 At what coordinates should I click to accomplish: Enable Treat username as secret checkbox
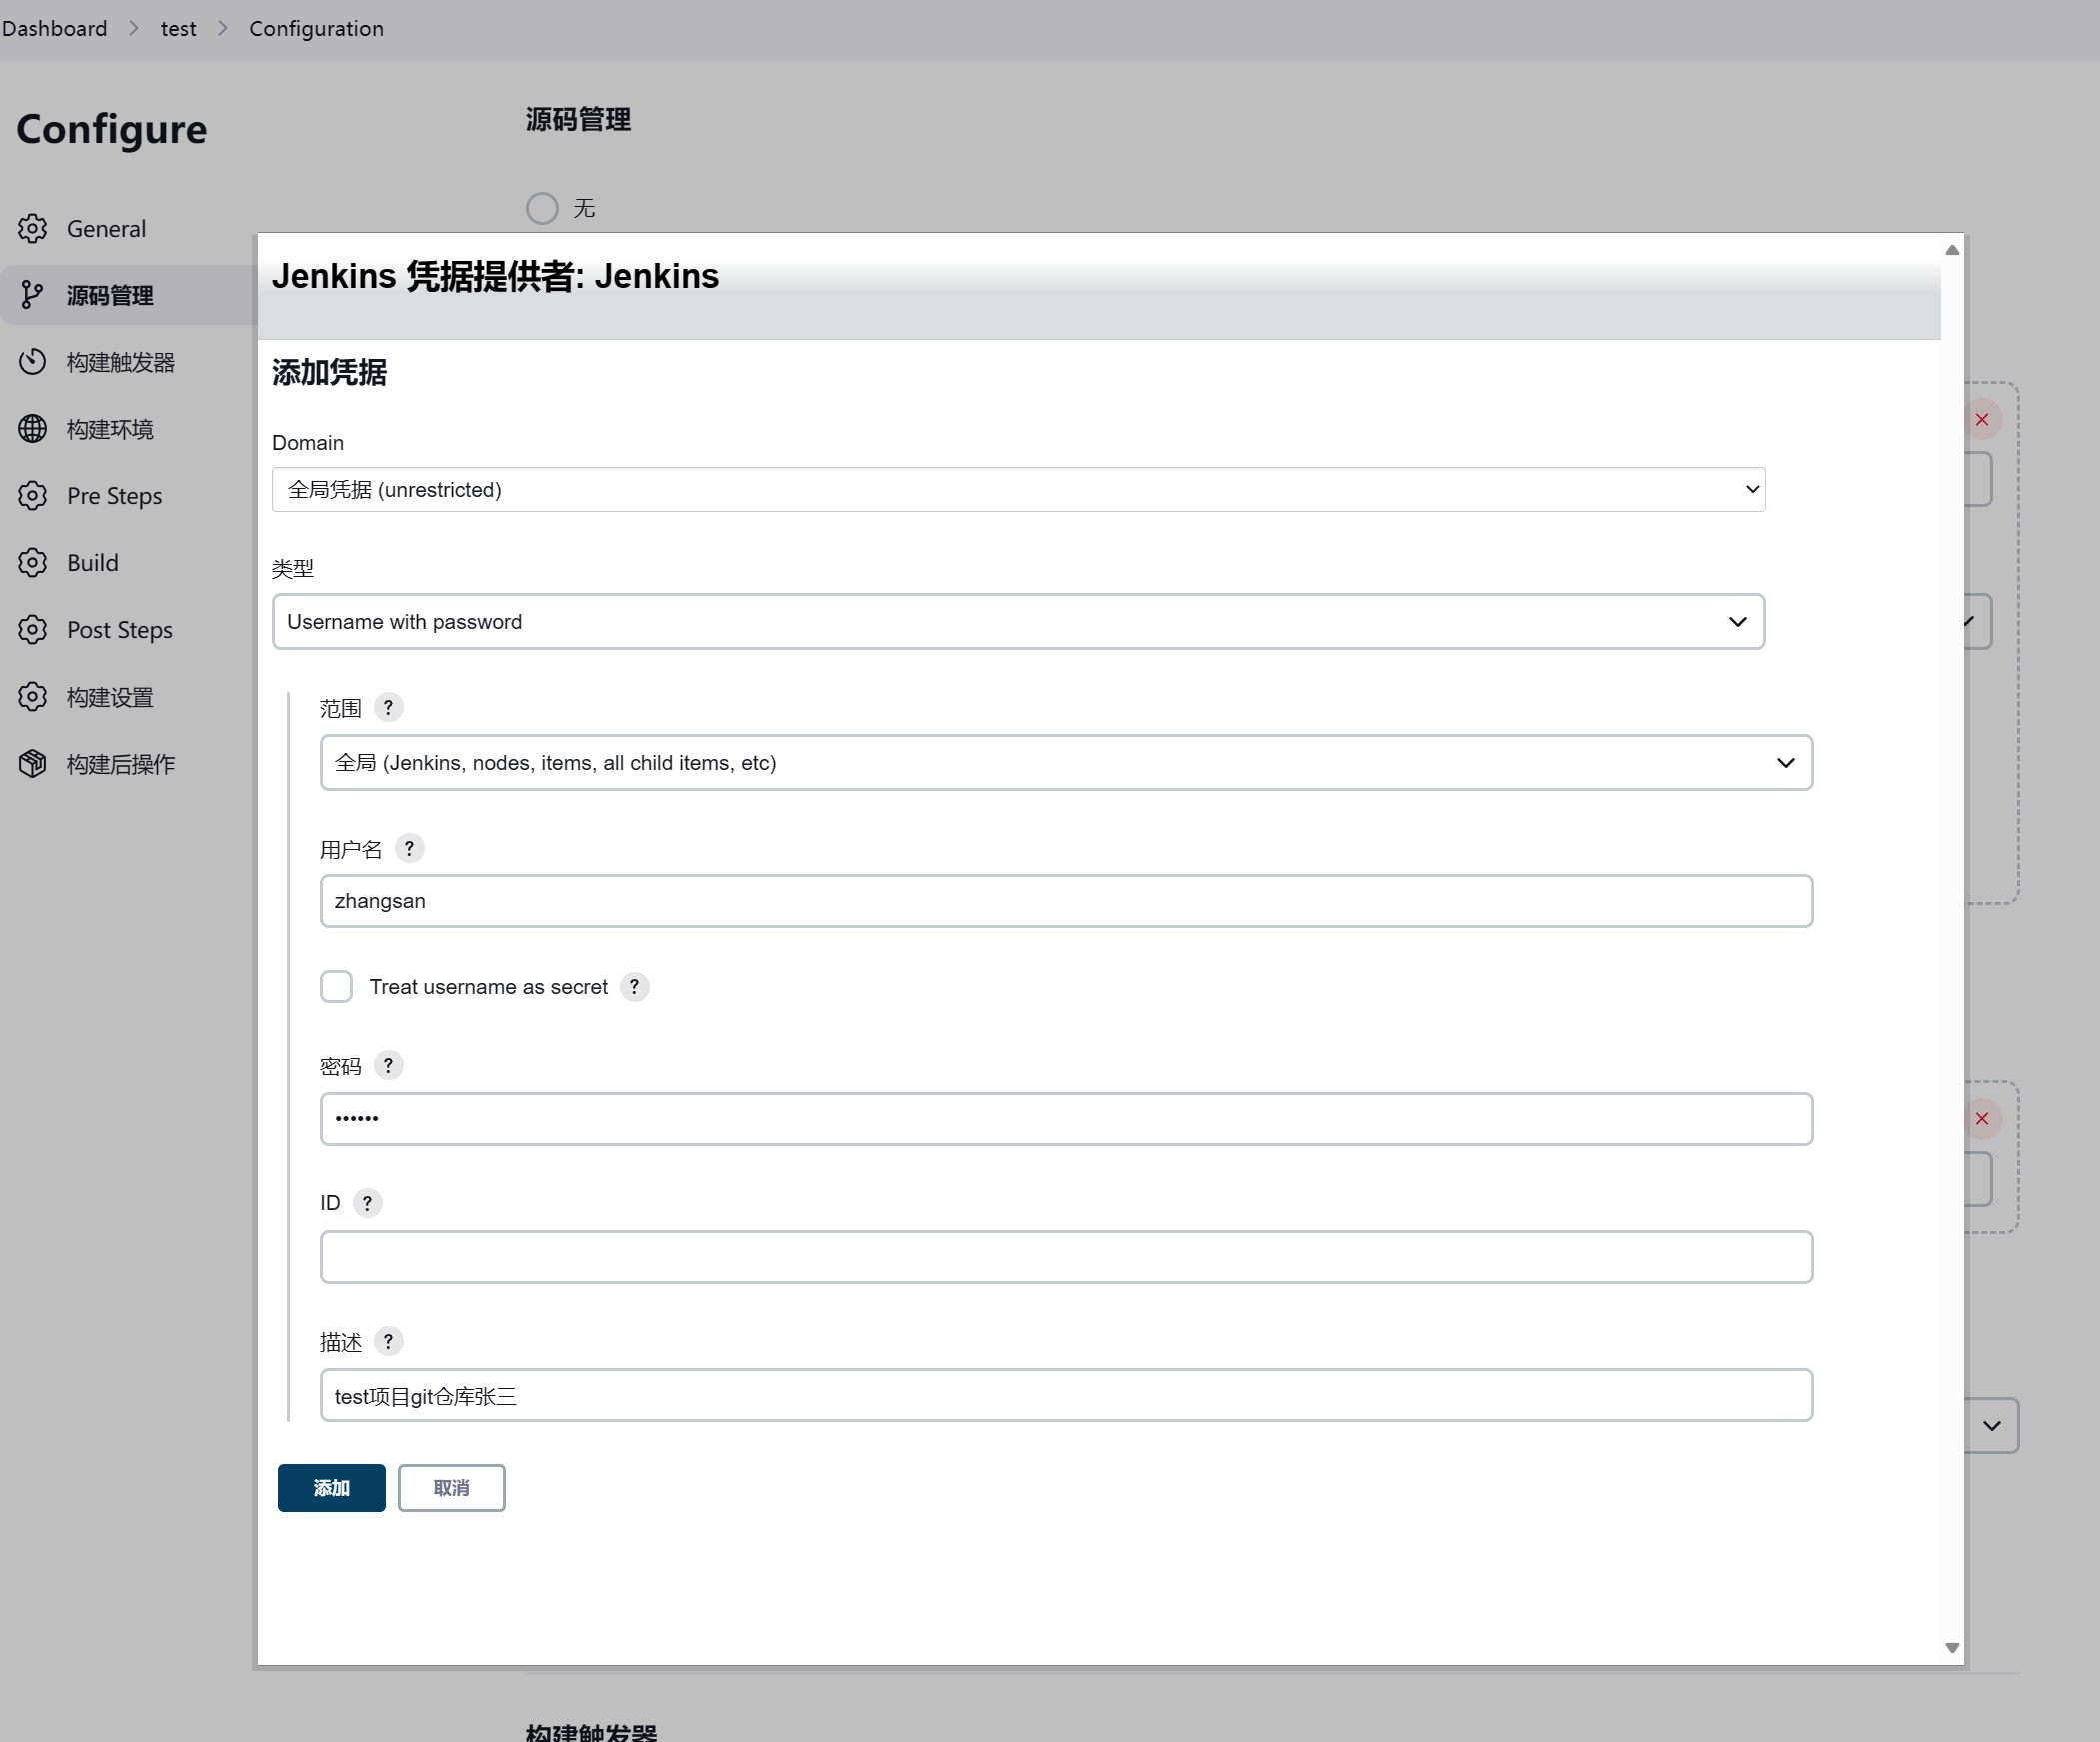[336, 987]
